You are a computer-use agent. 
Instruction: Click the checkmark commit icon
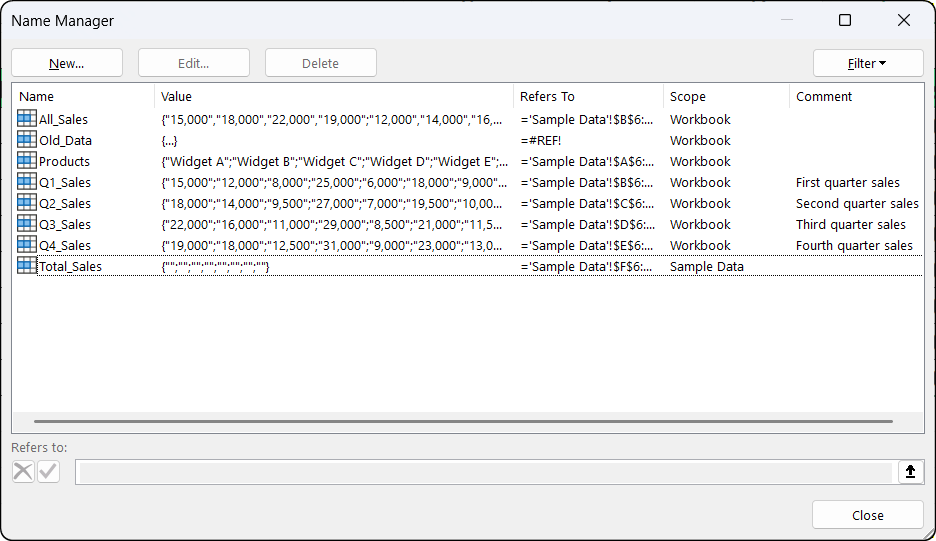48,472
